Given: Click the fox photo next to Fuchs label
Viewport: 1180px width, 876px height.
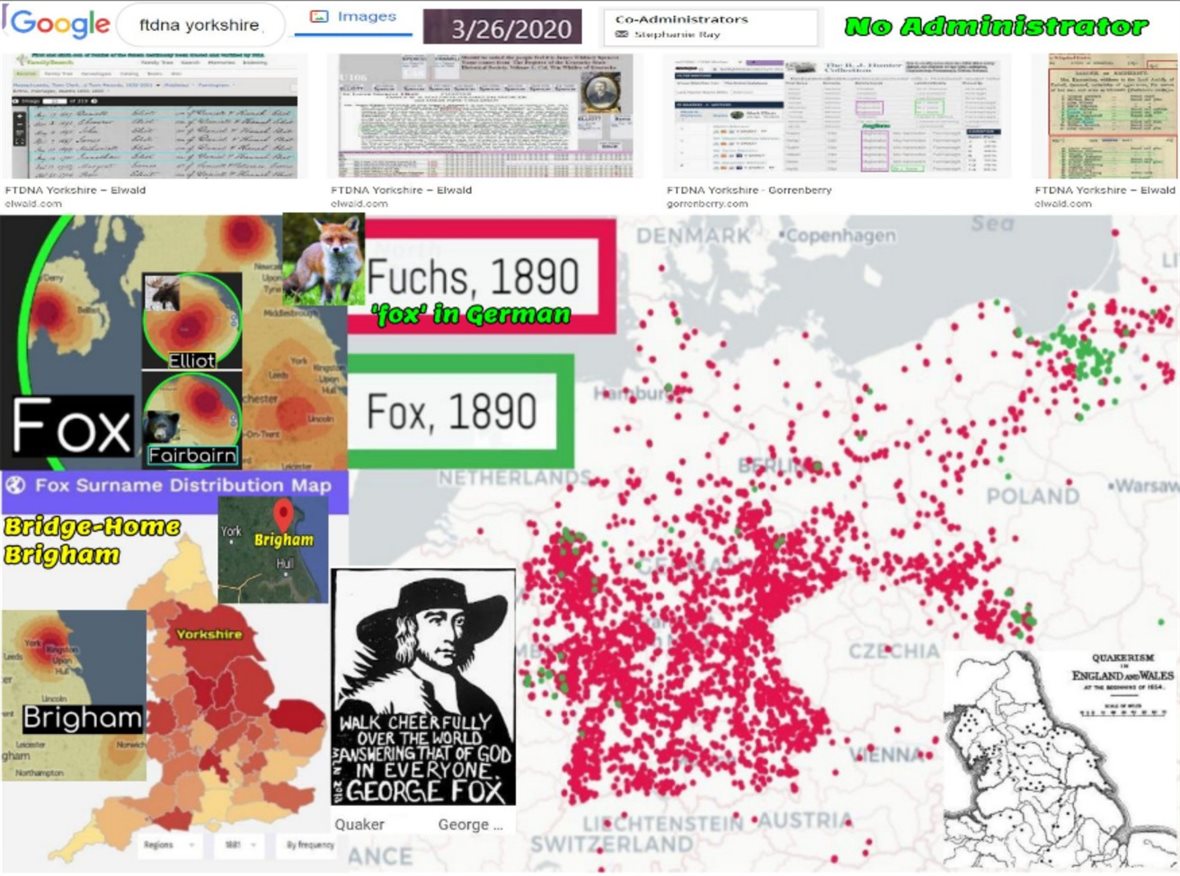Looking at the screenshot, I should 322,259.
